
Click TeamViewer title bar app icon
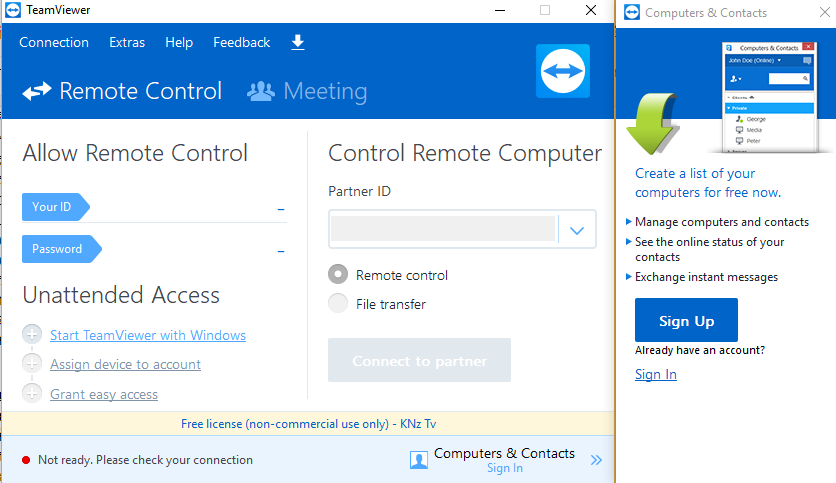(13, 10)
